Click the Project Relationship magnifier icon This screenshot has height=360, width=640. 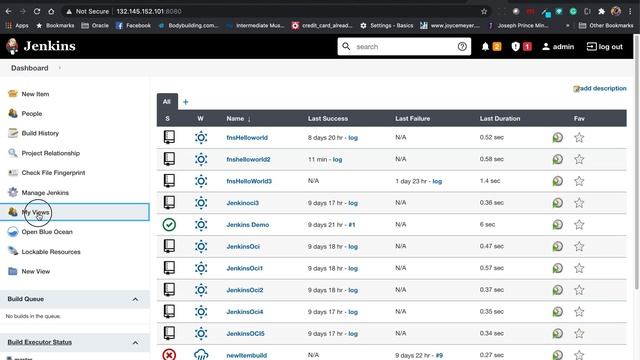point(13,153)
